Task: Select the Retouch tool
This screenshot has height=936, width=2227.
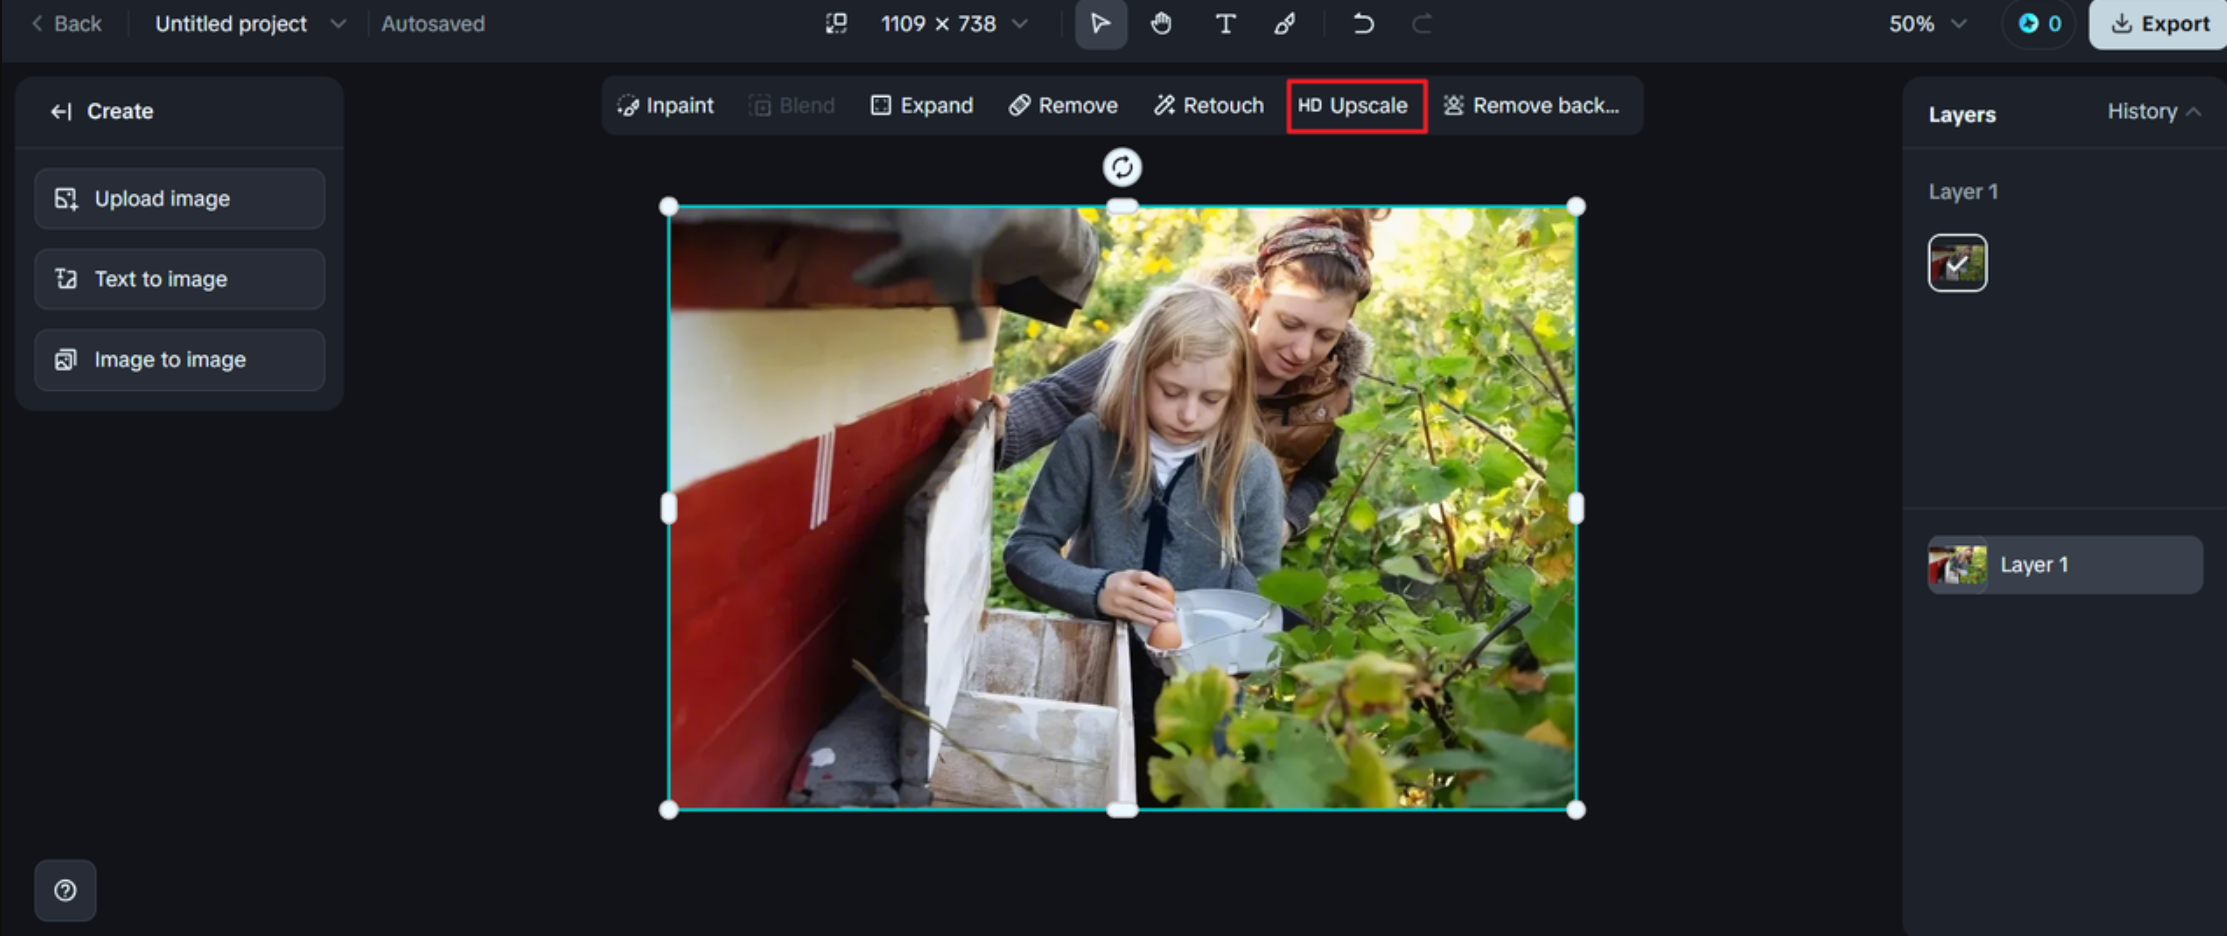Action: (x=1208, y=105)
